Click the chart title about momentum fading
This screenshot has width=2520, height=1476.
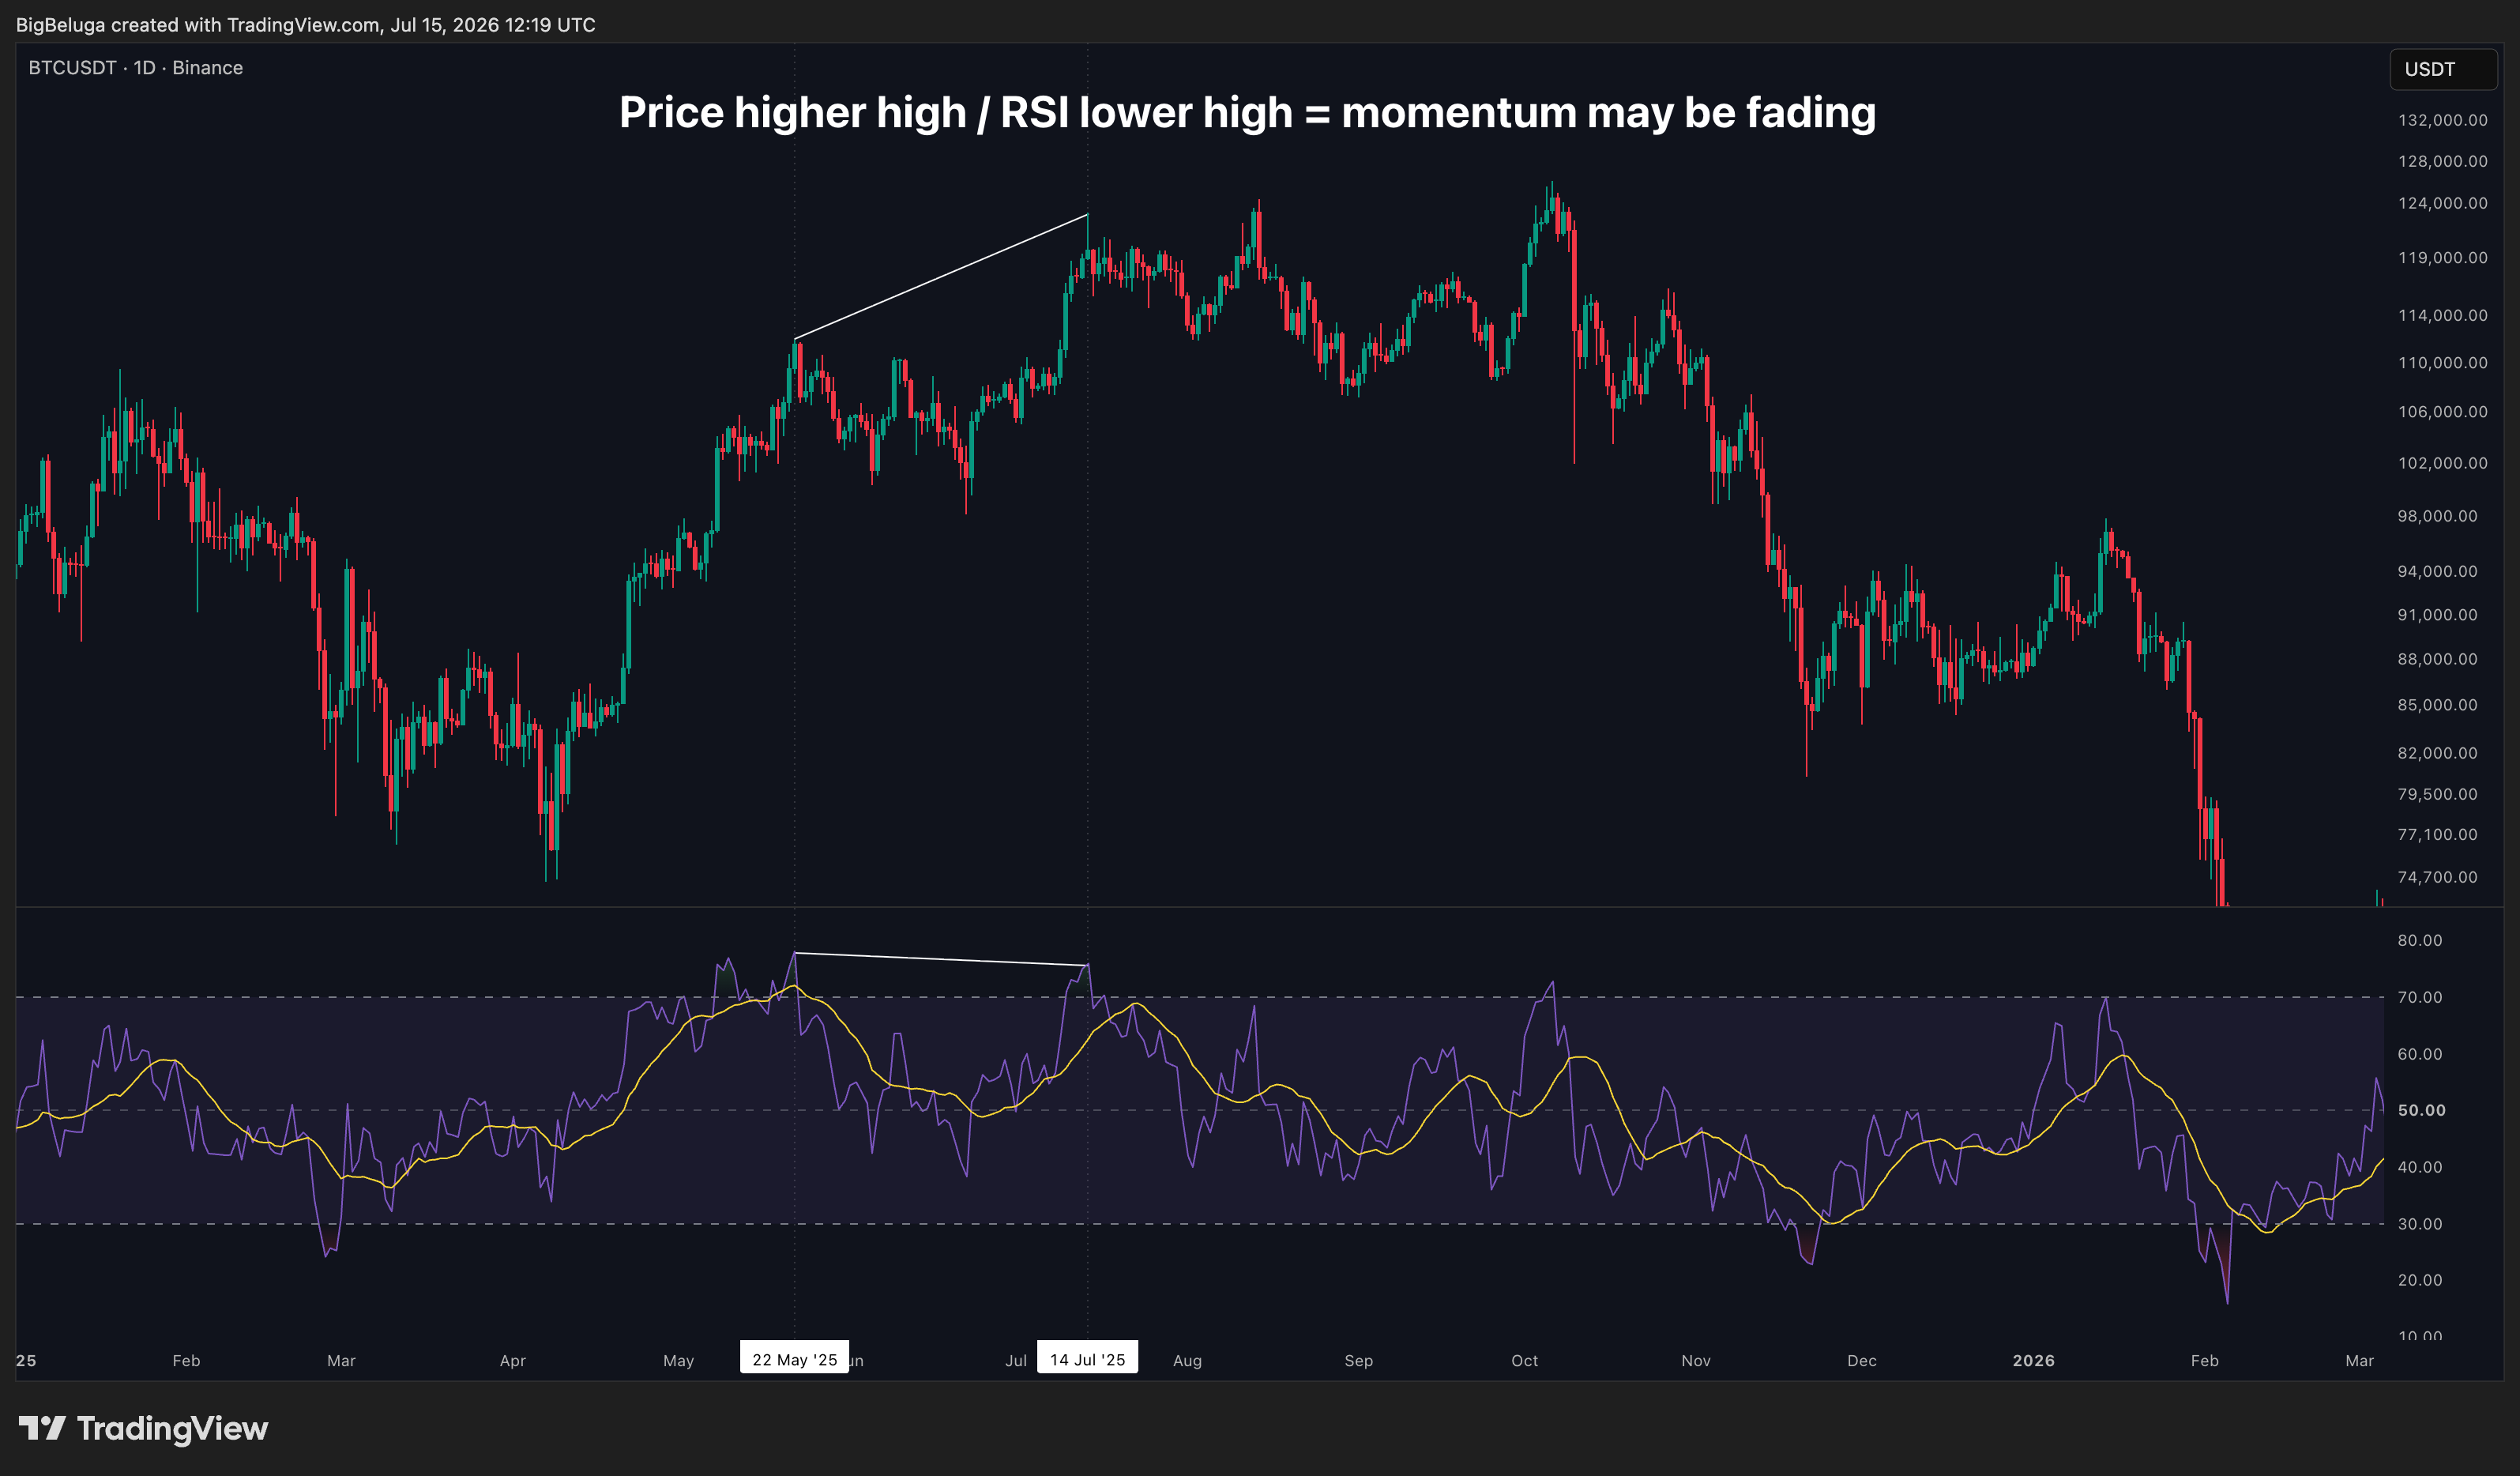point(1247,112)
